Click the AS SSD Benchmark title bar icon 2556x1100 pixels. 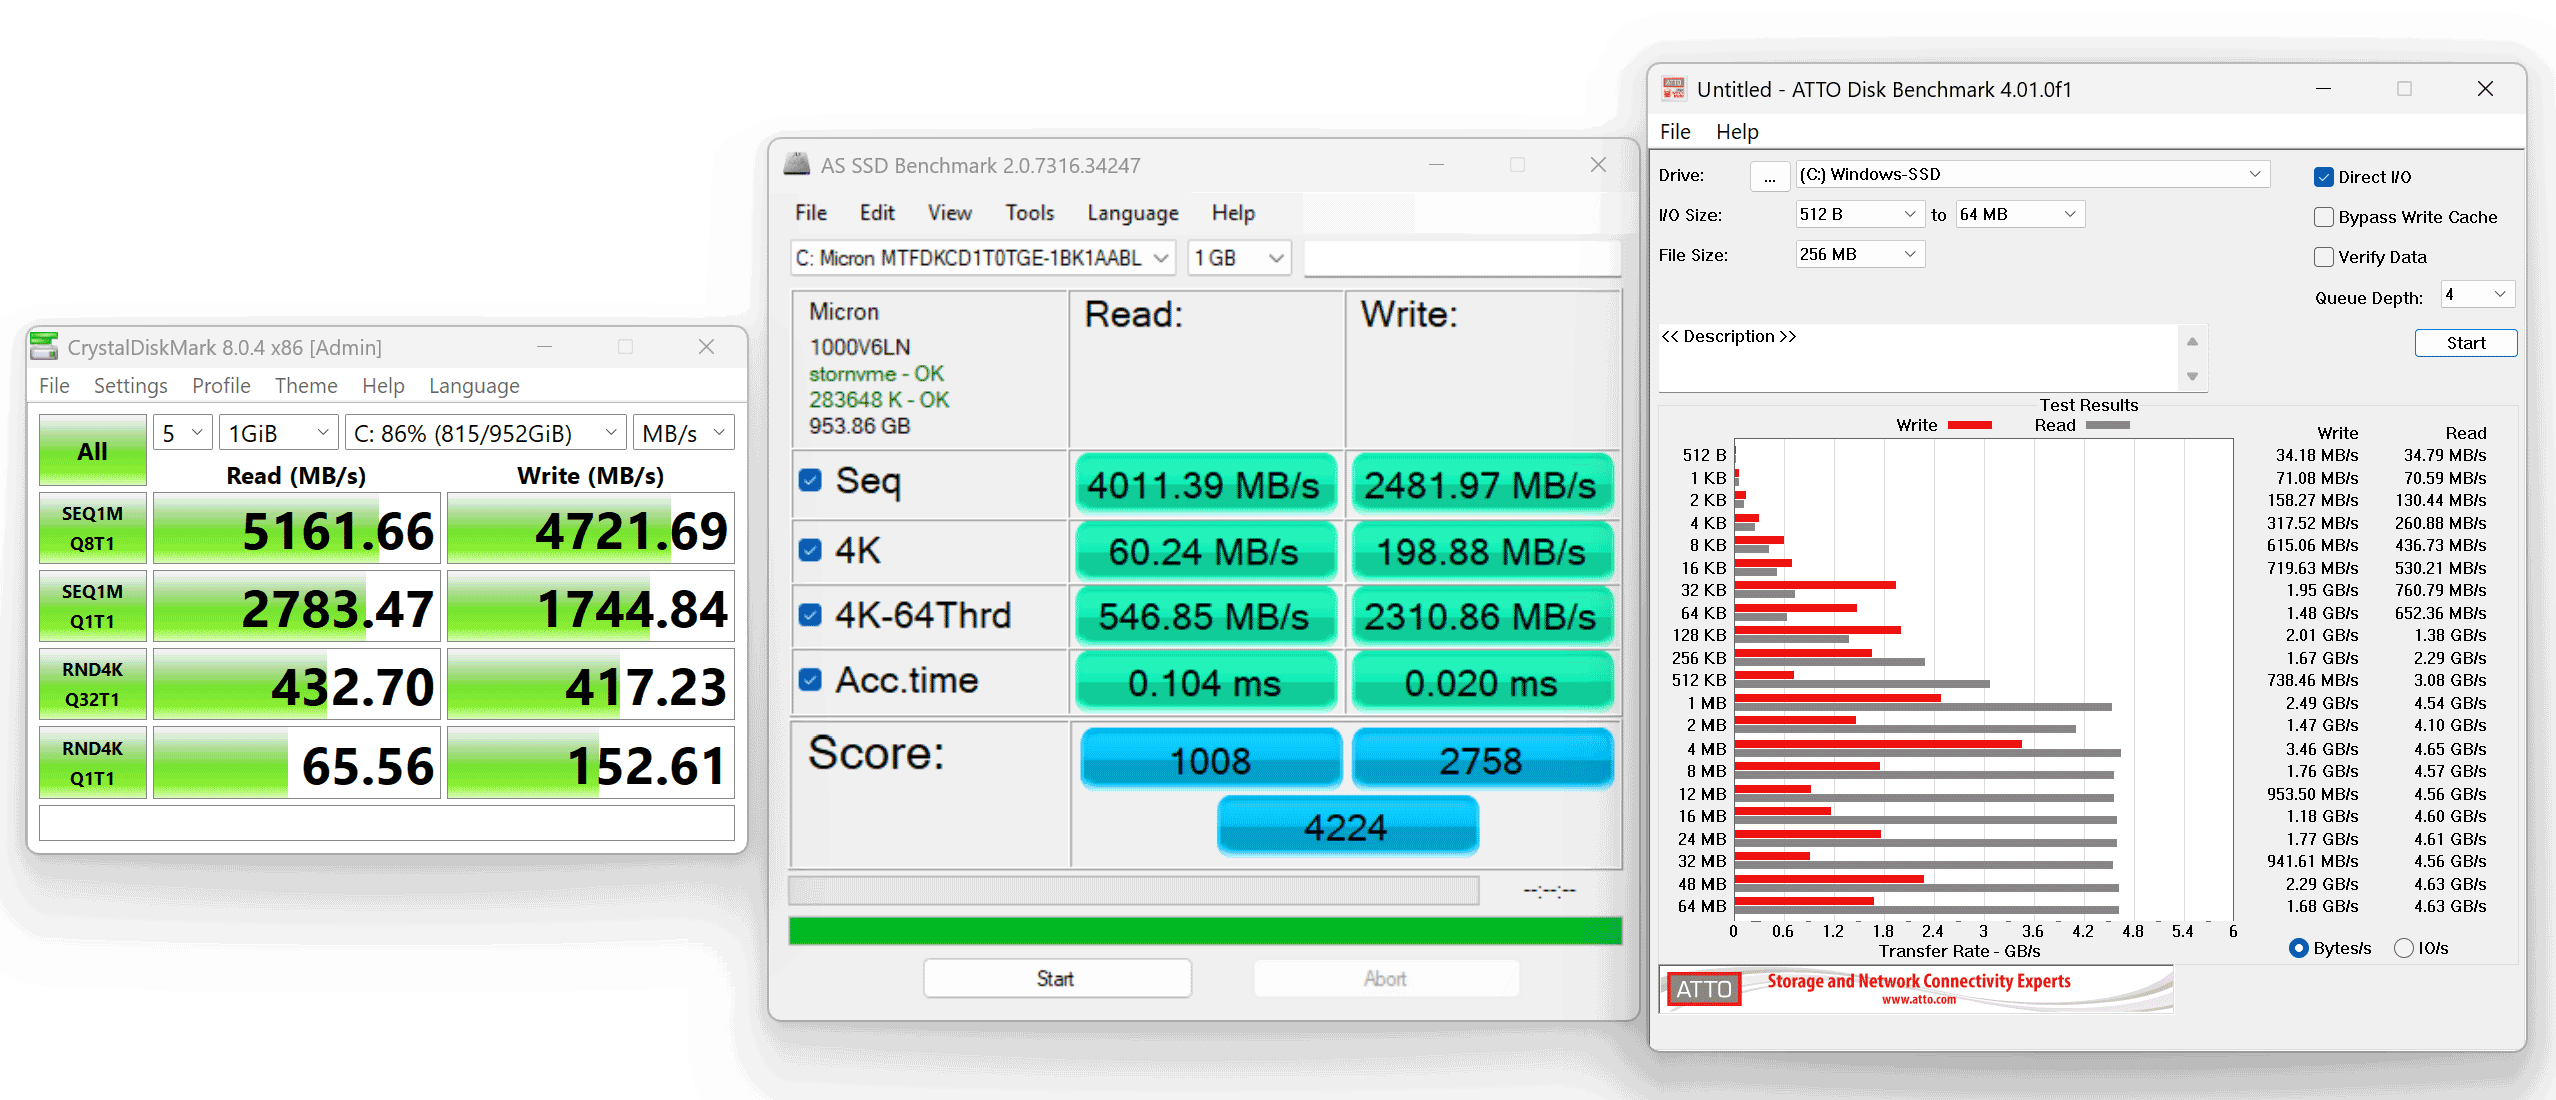coord(797,165)
